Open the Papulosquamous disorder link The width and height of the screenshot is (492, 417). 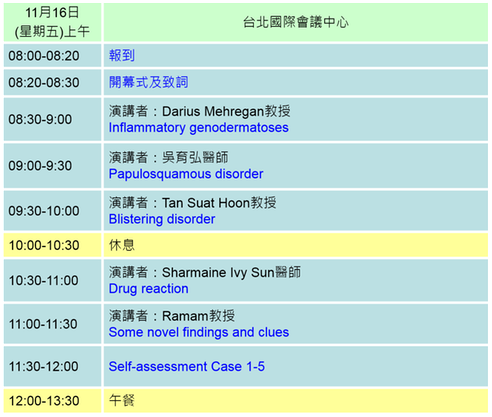pos(186,174)
